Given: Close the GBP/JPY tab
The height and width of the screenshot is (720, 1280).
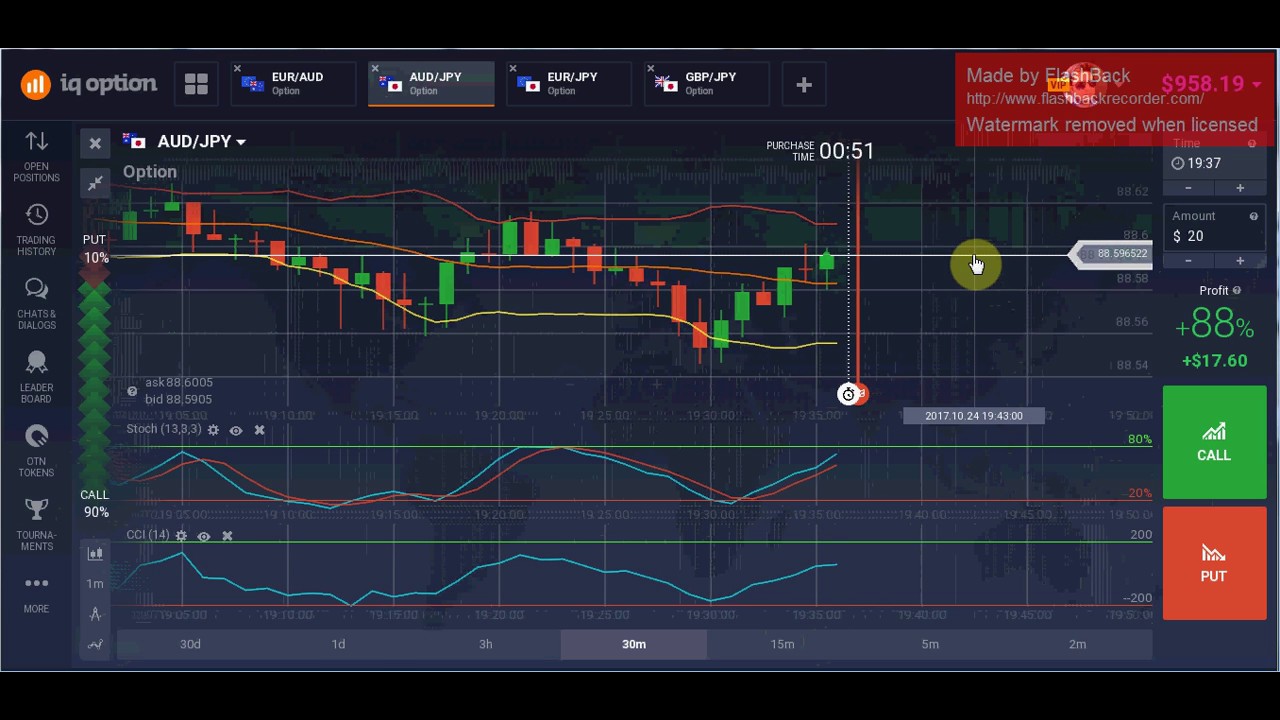Looking at the screenshot, I should (650, 69).
